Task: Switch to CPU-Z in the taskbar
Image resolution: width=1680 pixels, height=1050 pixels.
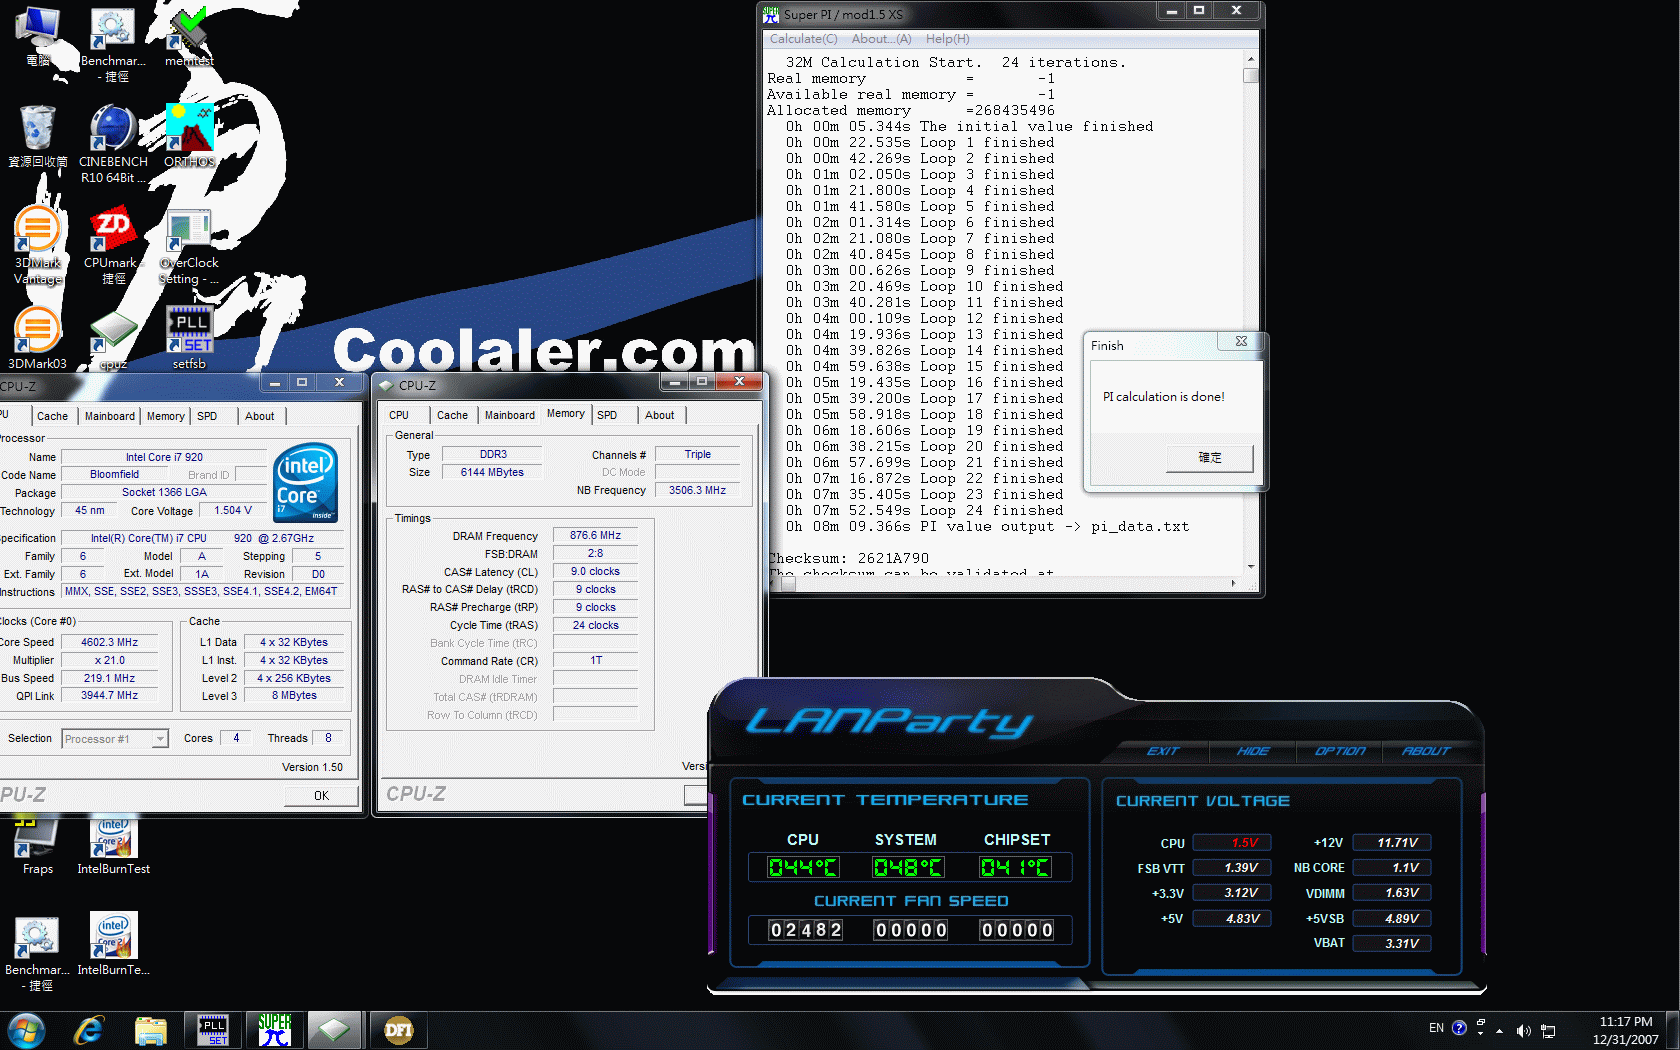Action: point(335,1030)
